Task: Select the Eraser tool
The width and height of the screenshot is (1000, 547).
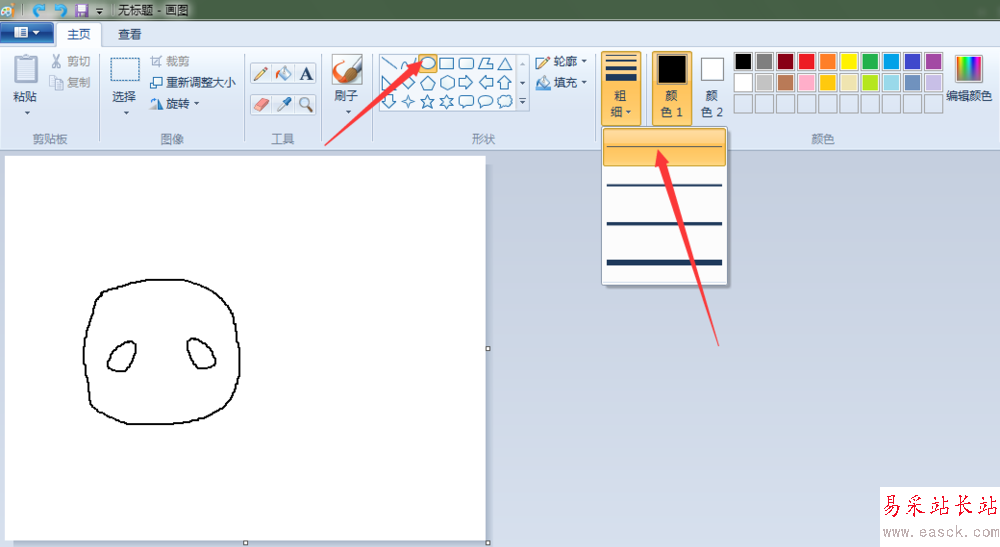Action: [x=260, y=104]
